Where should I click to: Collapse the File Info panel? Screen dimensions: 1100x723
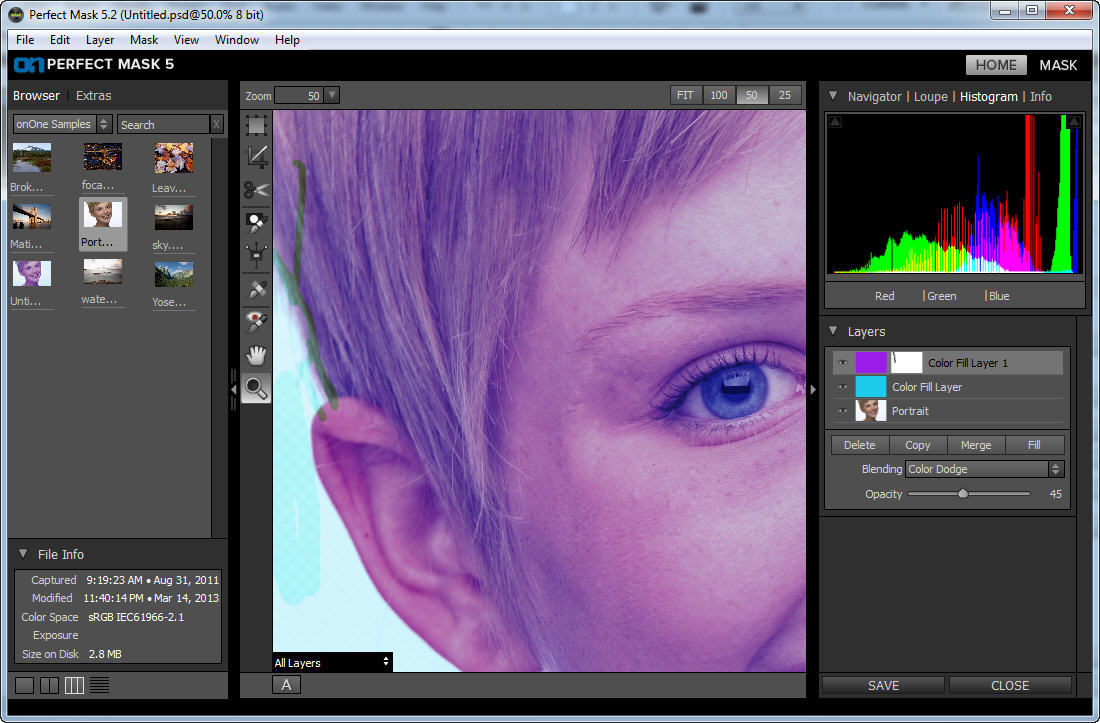click(23, 553)
